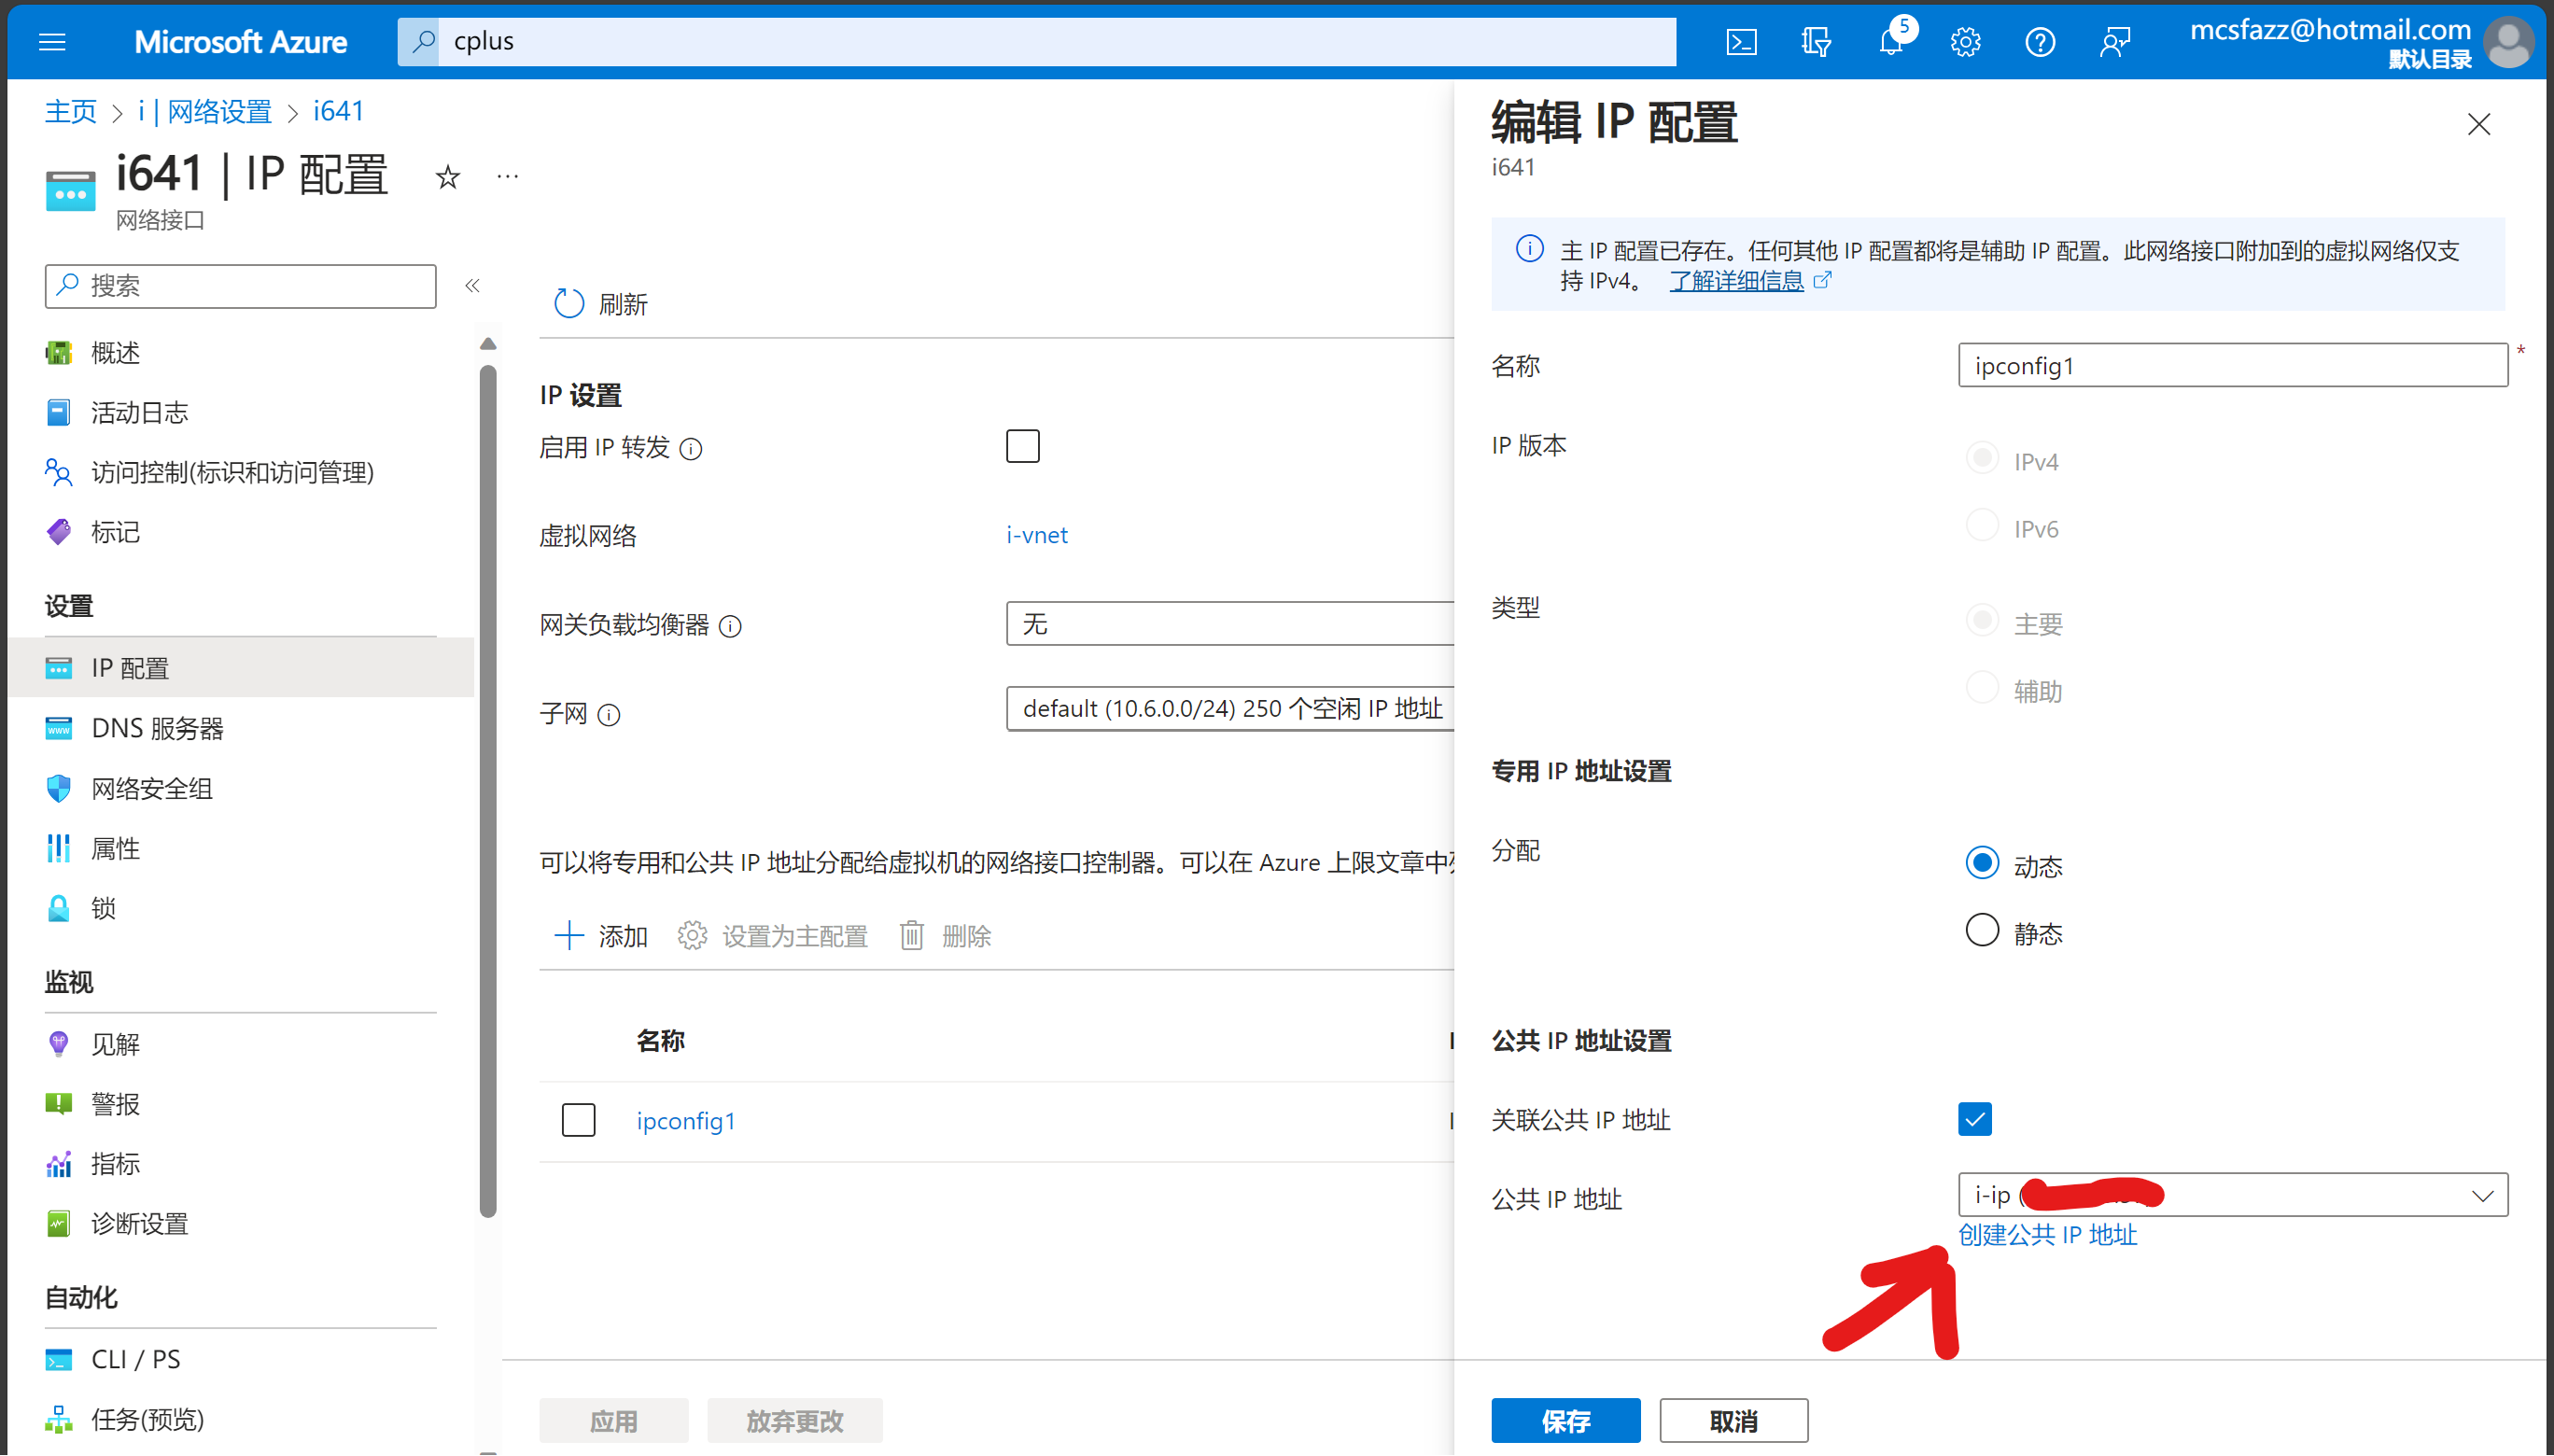Edit the 名称 field containing ipconfig1

pos(2233,365)
